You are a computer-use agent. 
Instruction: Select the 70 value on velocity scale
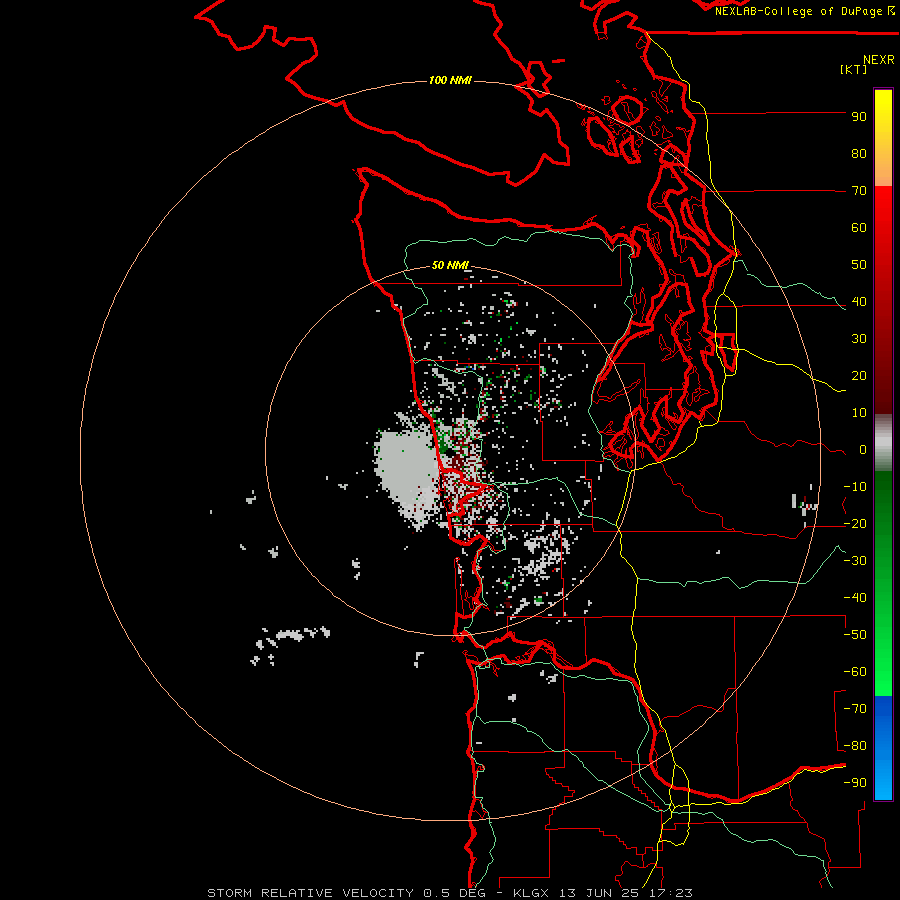pos(859,191)
